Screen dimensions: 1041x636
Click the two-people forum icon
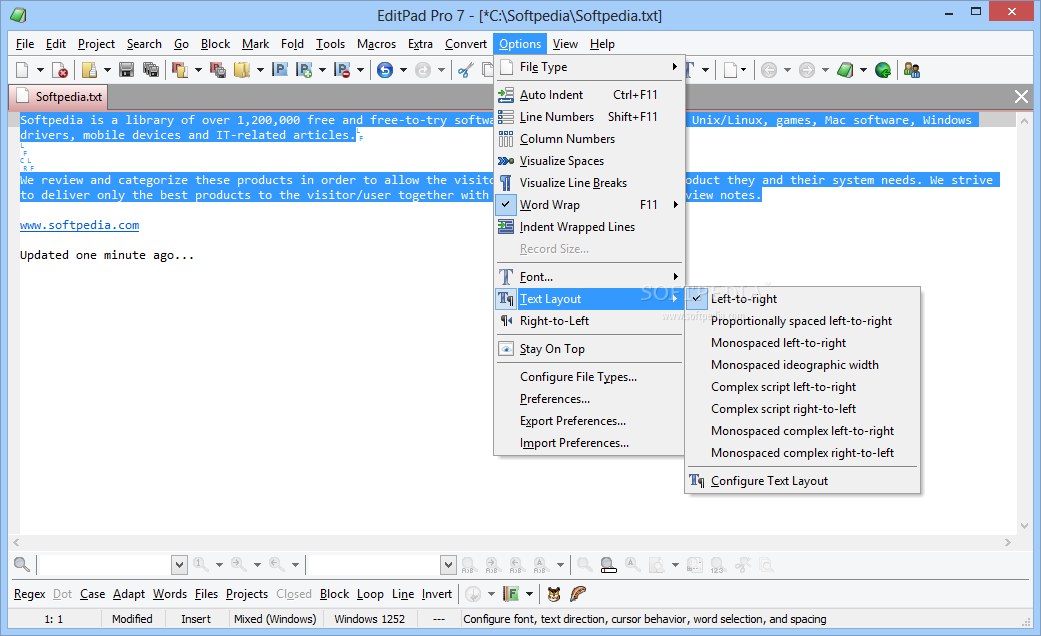point(912,70)
